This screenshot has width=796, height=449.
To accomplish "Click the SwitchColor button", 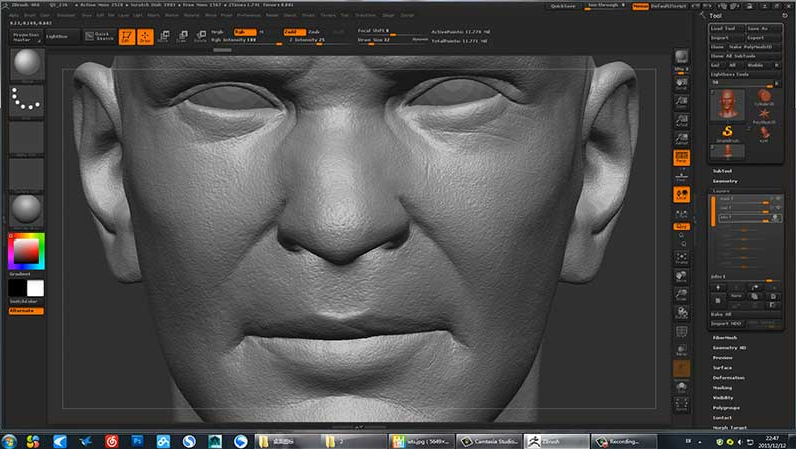I will pos(26,301).
